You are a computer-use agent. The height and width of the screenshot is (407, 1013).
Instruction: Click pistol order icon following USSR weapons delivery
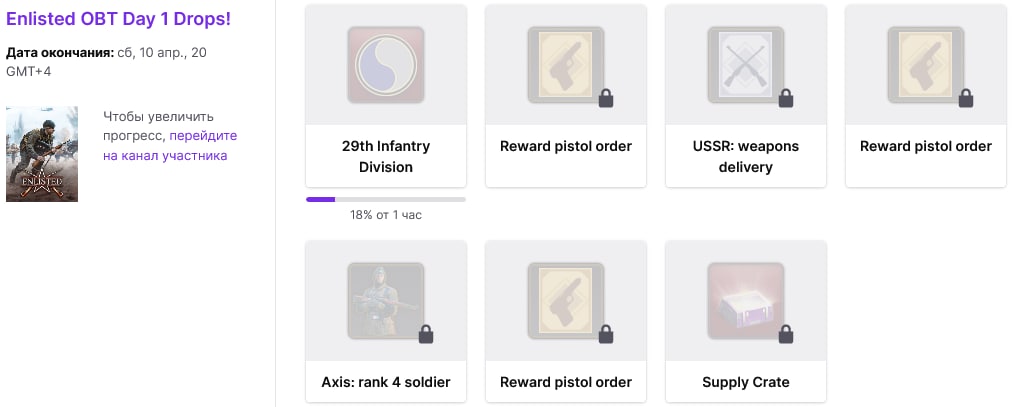pos(926,65)
